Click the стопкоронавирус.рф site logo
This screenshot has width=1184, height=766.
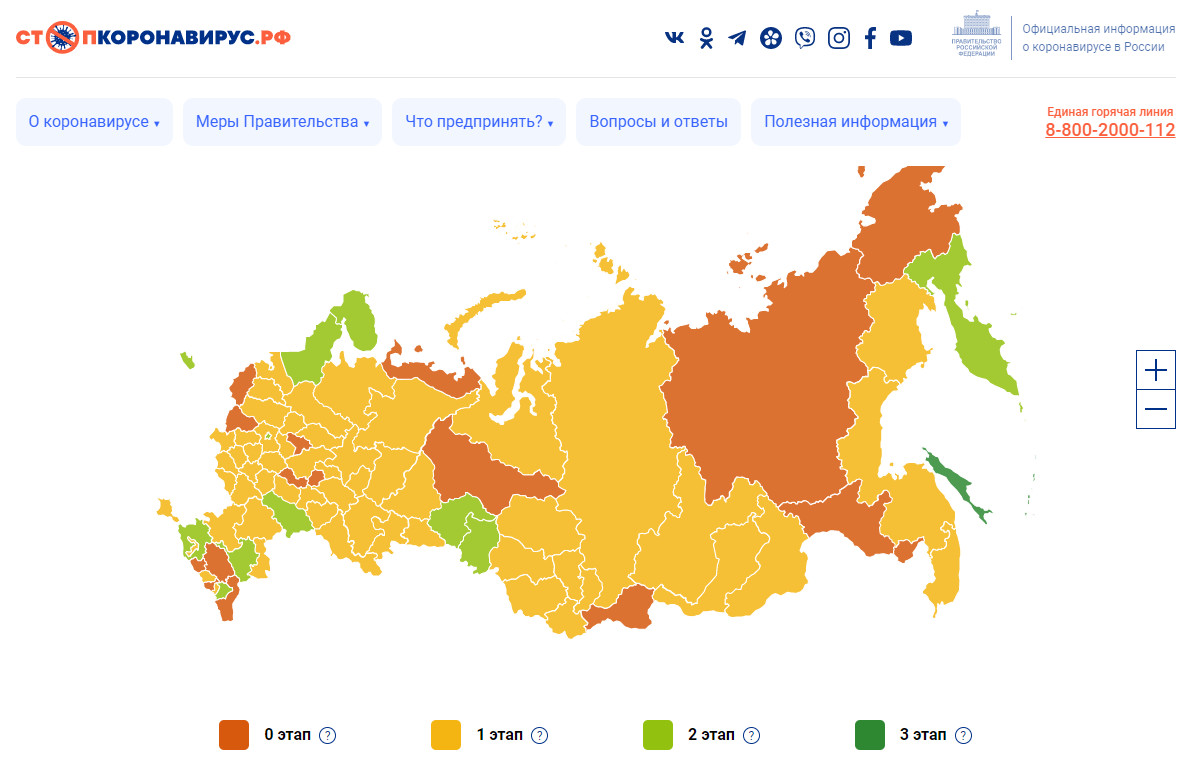[153, 38]
